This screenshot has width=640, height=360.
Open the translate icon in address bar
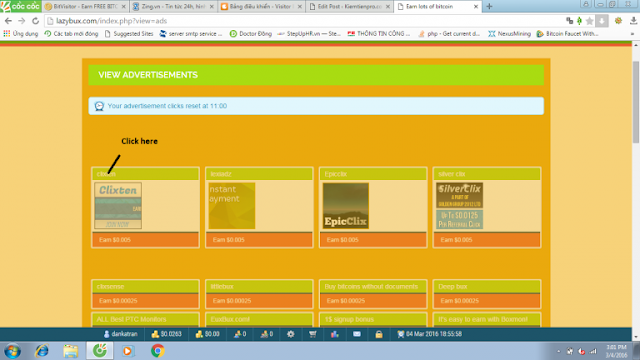pyautogui.click(x=569, y=21)
